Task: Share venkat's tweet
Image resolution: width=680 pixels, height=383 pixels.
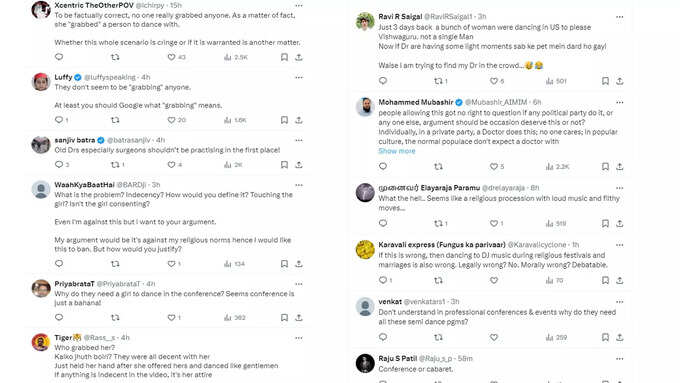Action: [x=620, y=337]
